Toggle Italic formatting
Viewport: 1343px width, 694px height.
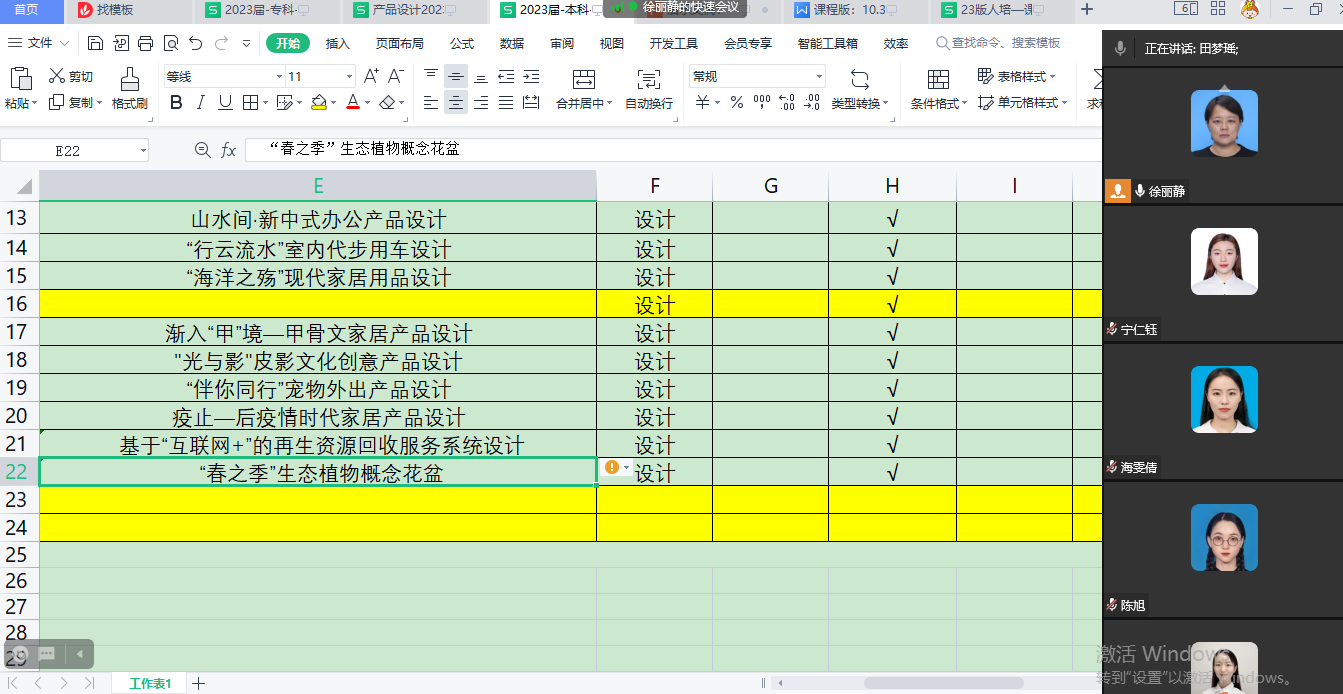click(200, 103)
